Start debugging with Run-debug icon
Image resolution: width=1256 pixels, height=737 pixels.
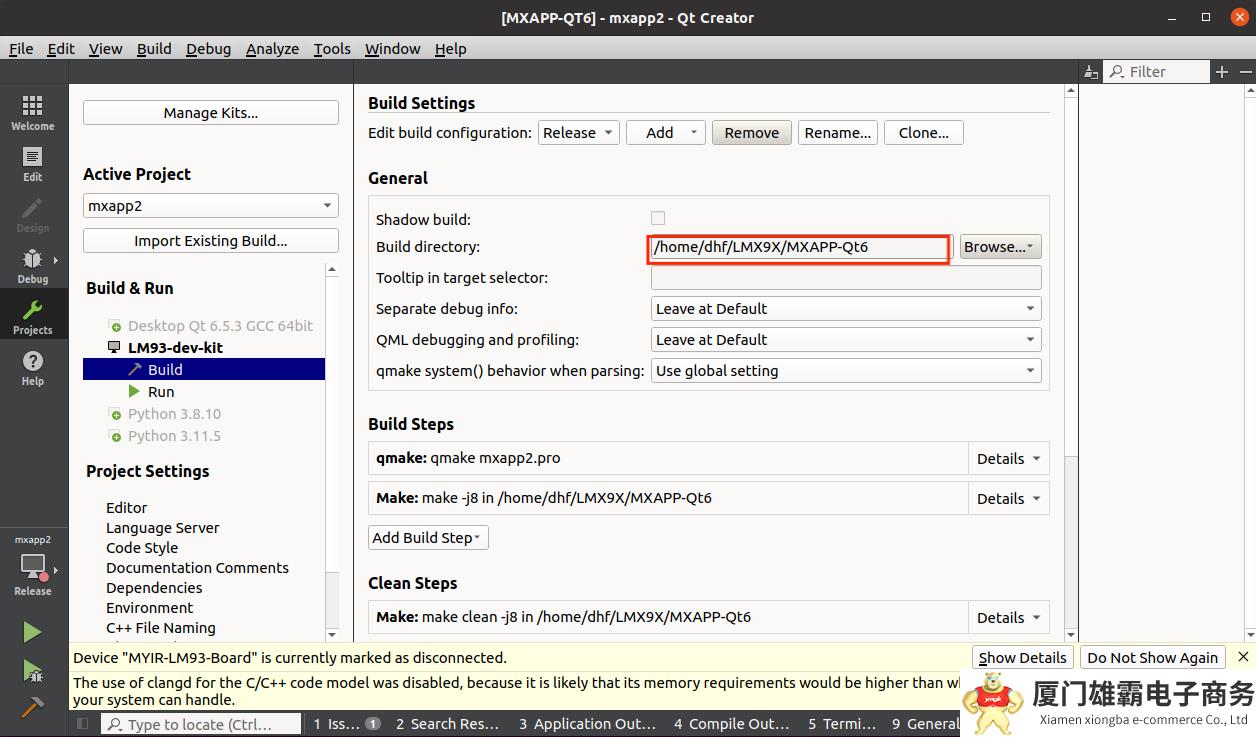pyautogui.click(x=32, y=670)
